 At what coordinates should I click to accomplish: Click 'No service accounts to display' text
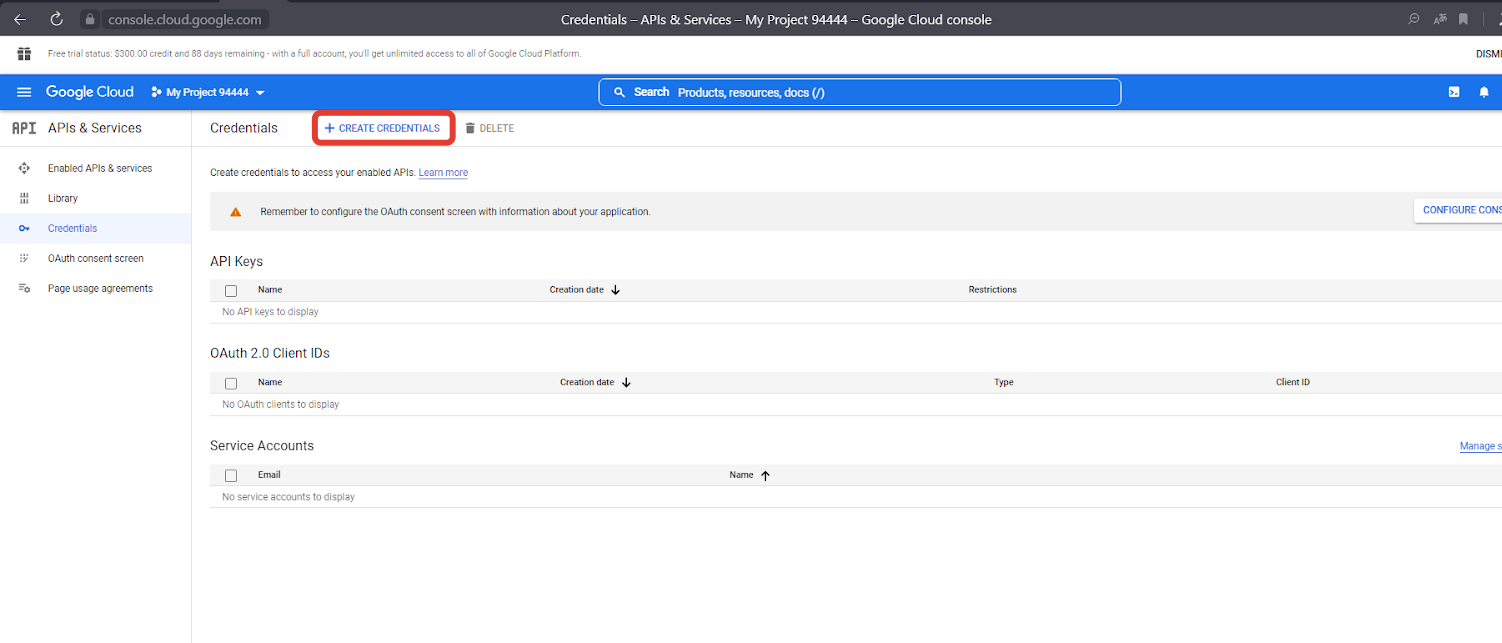288,497
